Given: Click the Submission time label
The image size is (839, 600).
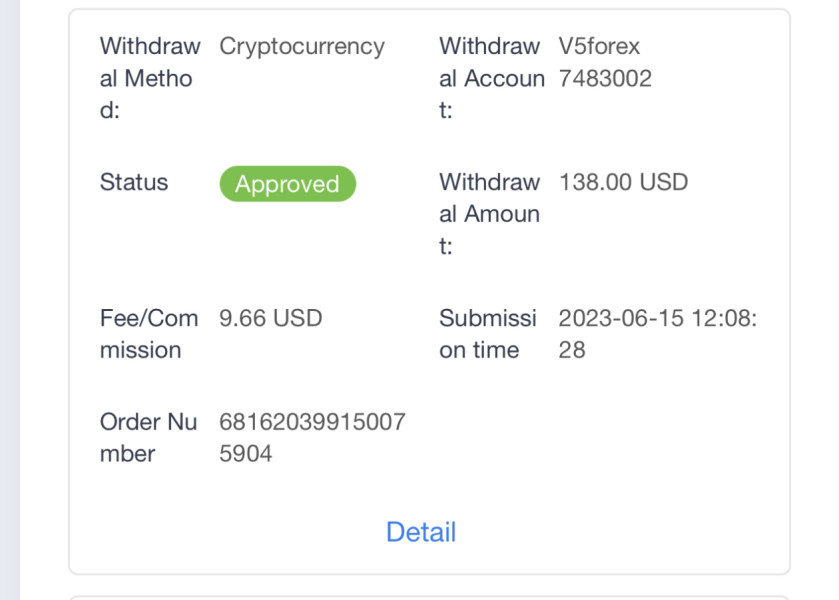Looking at the screenshot, I should (487, 334).
